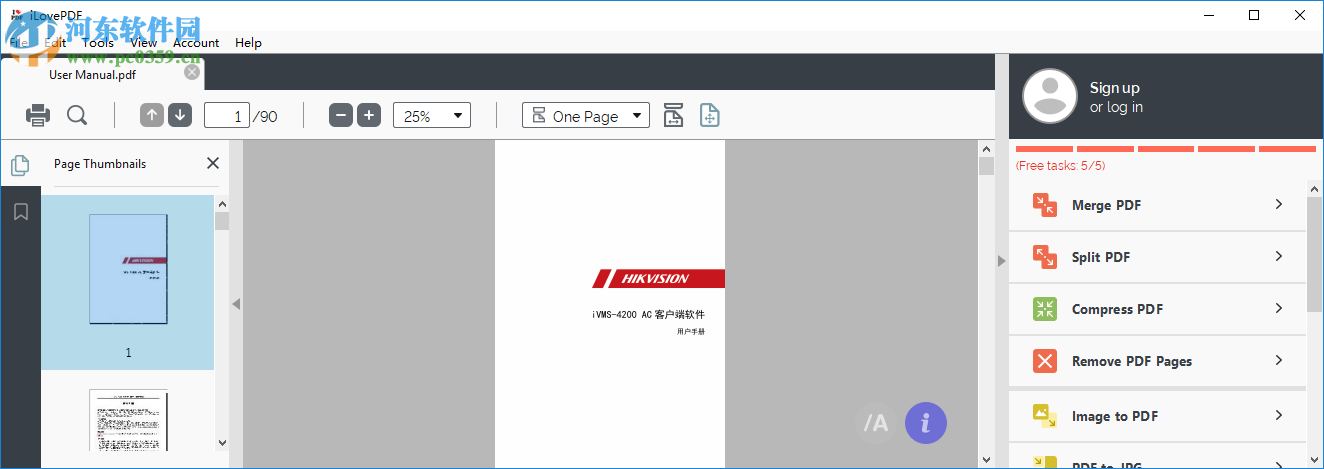1324x469 pixels.
Task: Go to previous page arrow
Action: click(x=152, y=116)
